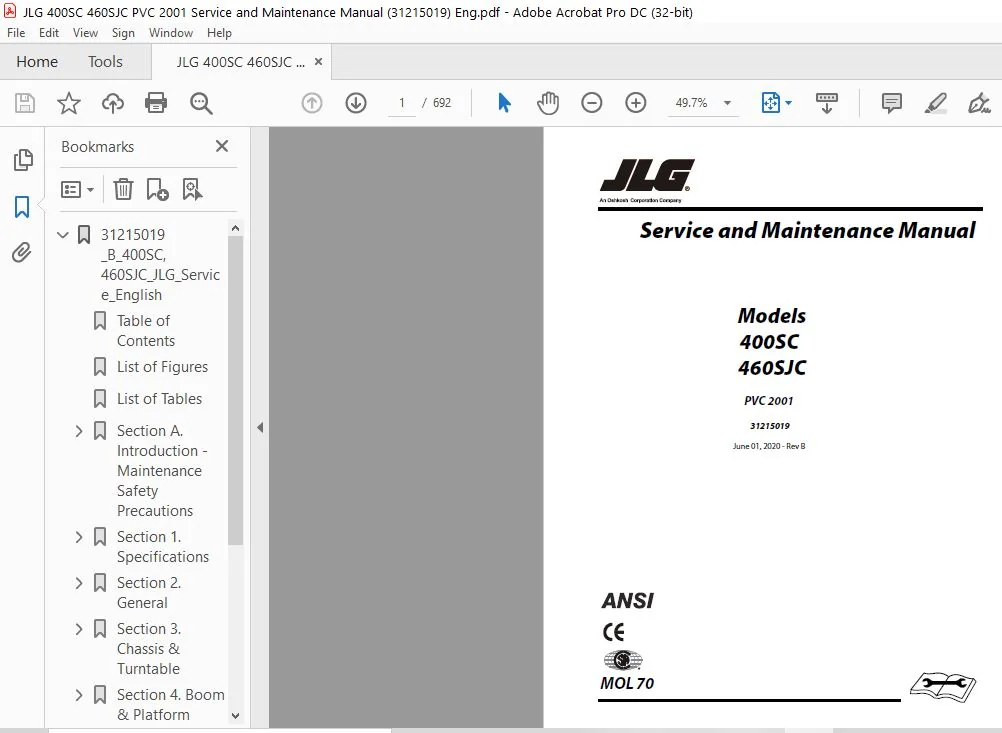Go to next page arrow

click(x=356, y=103)
